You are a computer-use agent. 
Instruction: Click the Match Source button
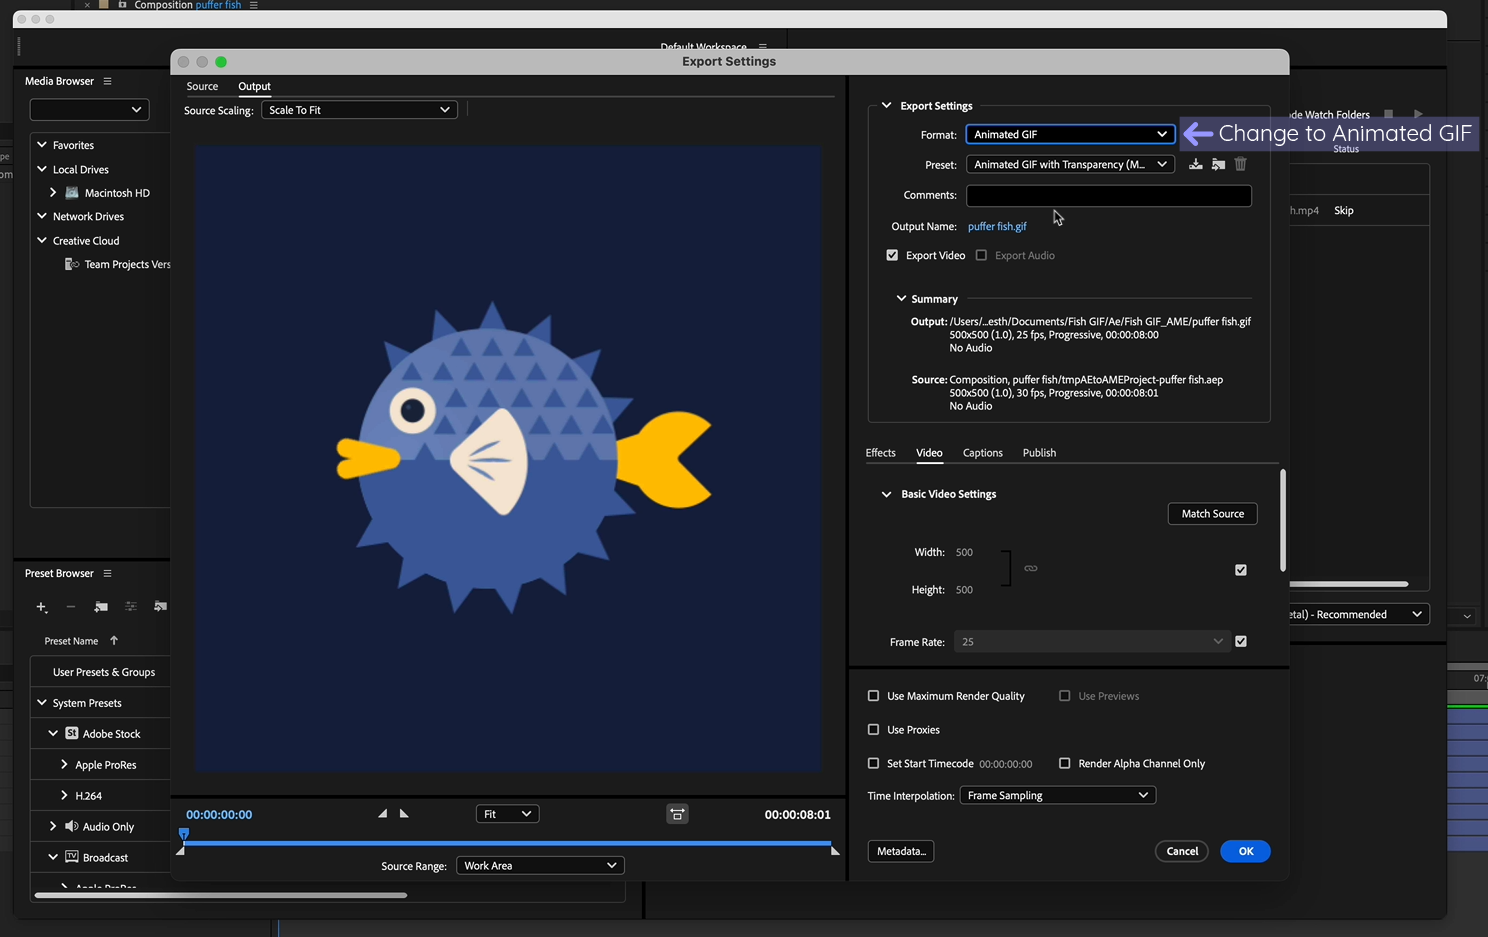coord(1212,513)
